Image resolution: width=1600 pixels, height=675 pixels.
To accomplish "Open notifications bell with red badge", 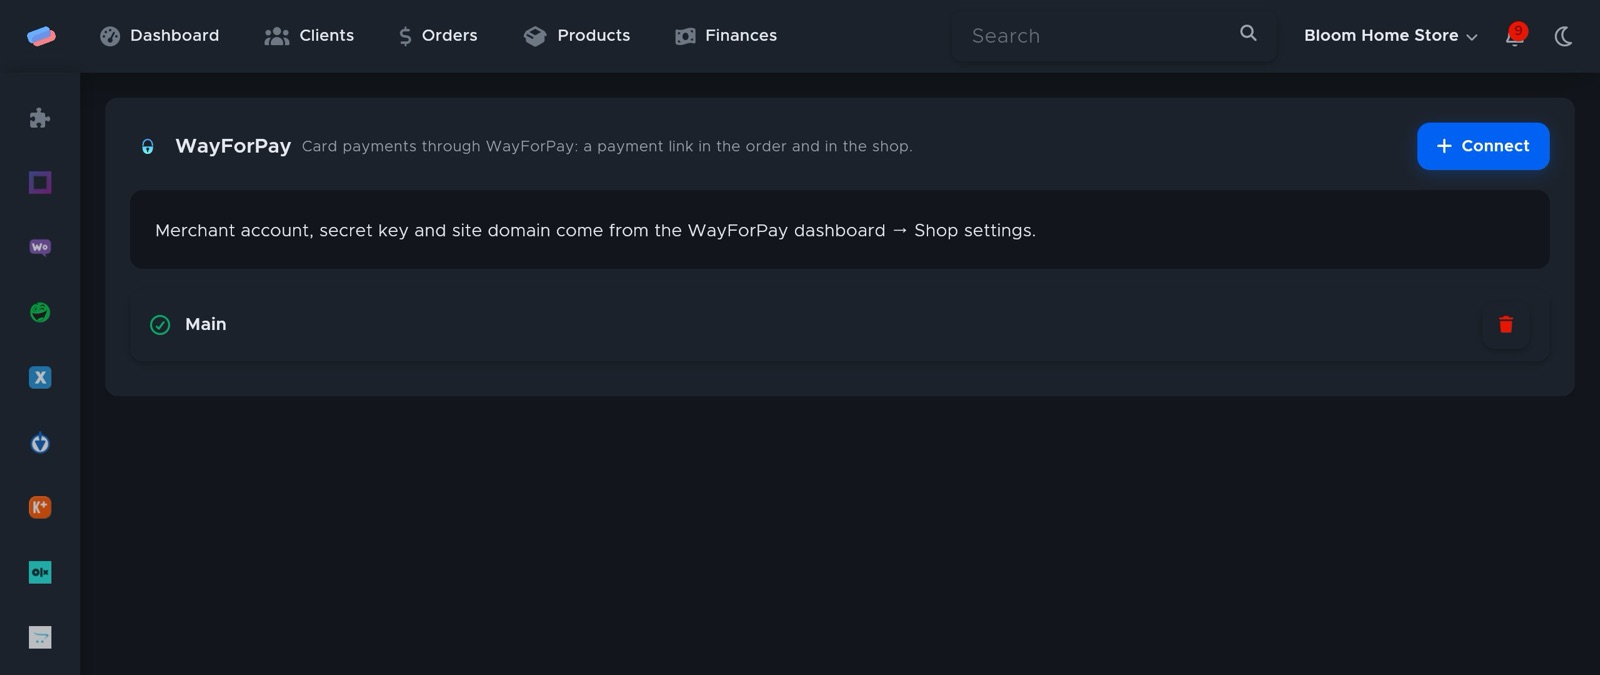I will 1516,35.
